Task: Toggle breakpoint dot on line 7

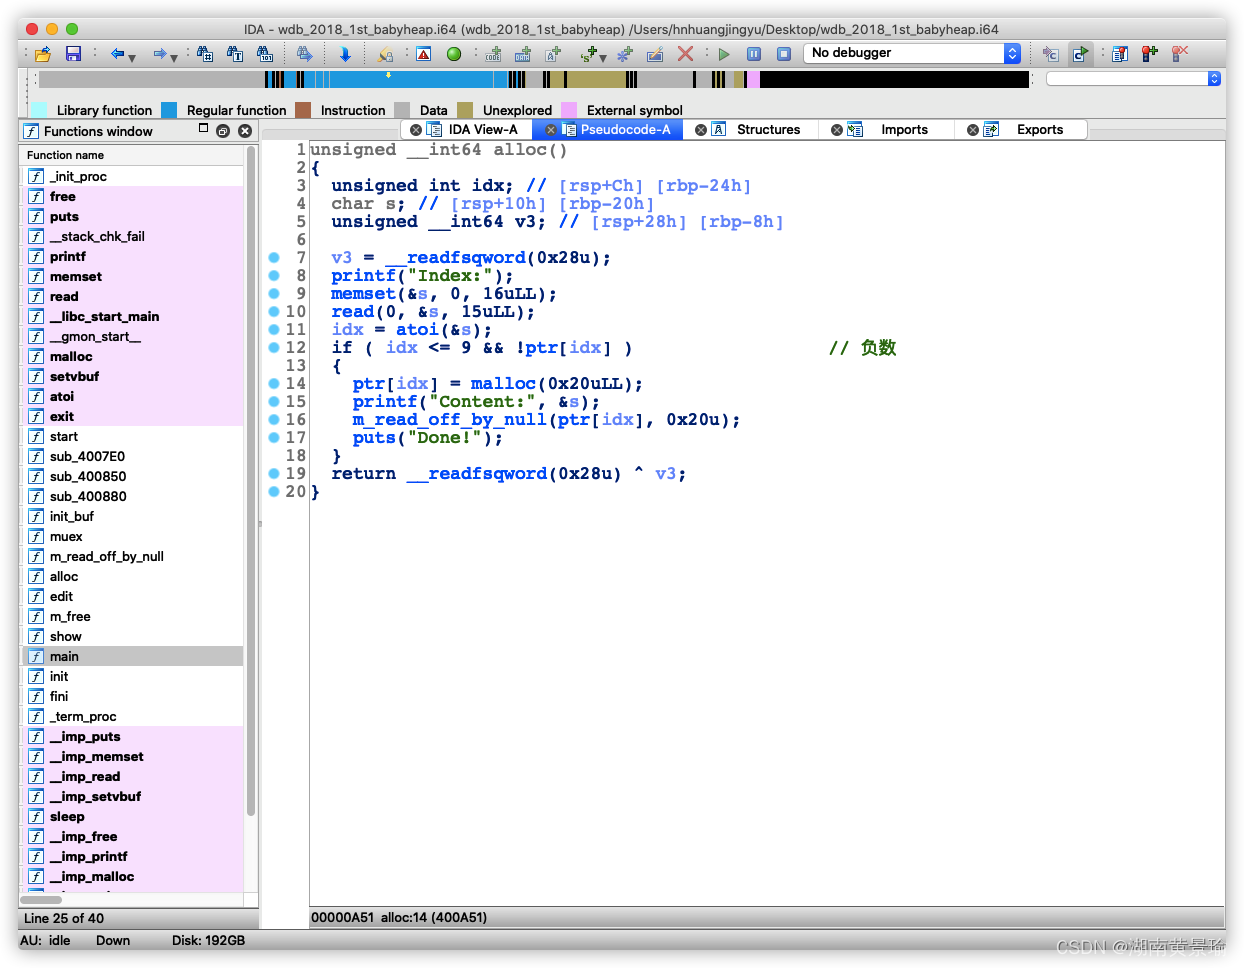Action: tap(274, 258)
